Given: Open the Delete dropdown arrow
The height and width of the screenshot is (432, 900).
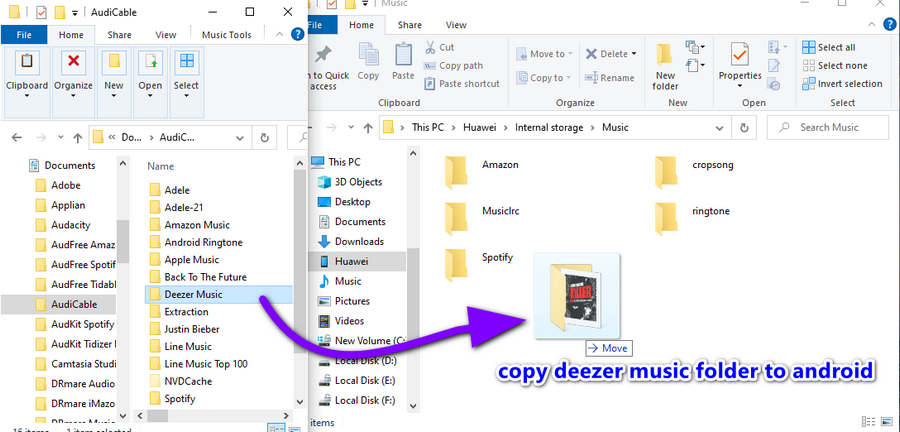Looking at the screenshot, I should [x=634, y=54].
